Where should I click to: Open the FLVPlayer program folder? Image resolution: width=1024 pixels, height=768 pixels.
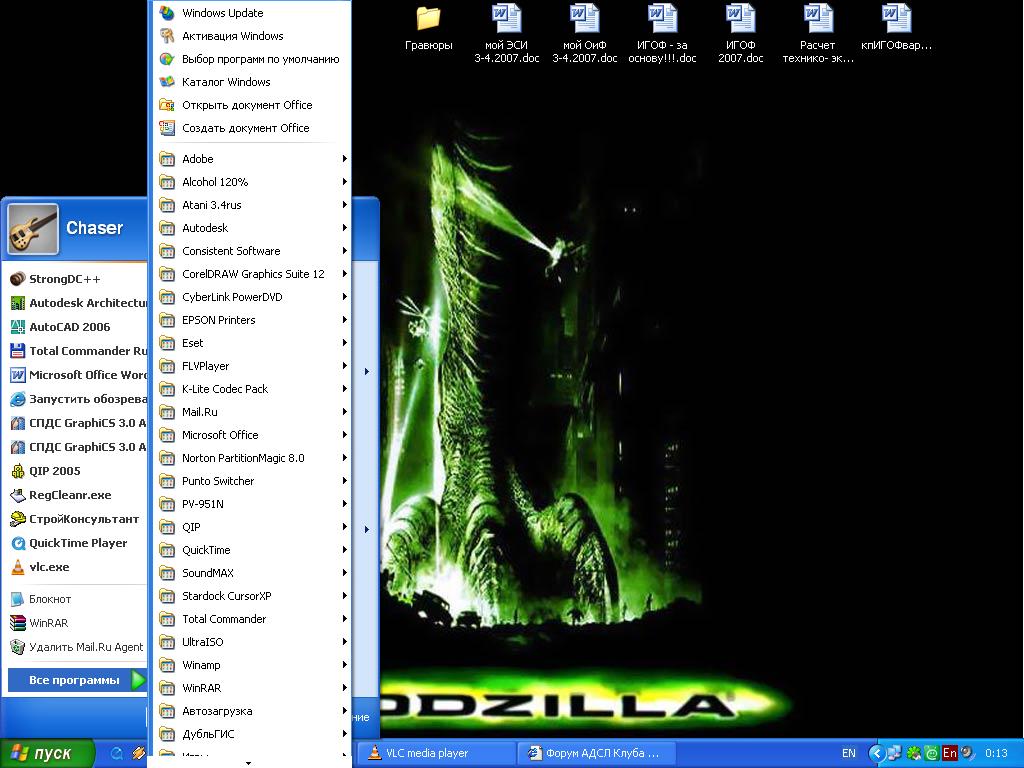[x=251, y=366]
